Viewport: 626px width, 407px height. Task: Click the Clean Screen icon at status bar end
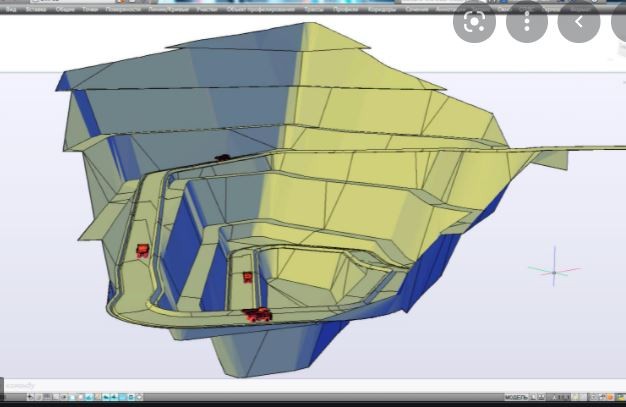coord(620,397)
